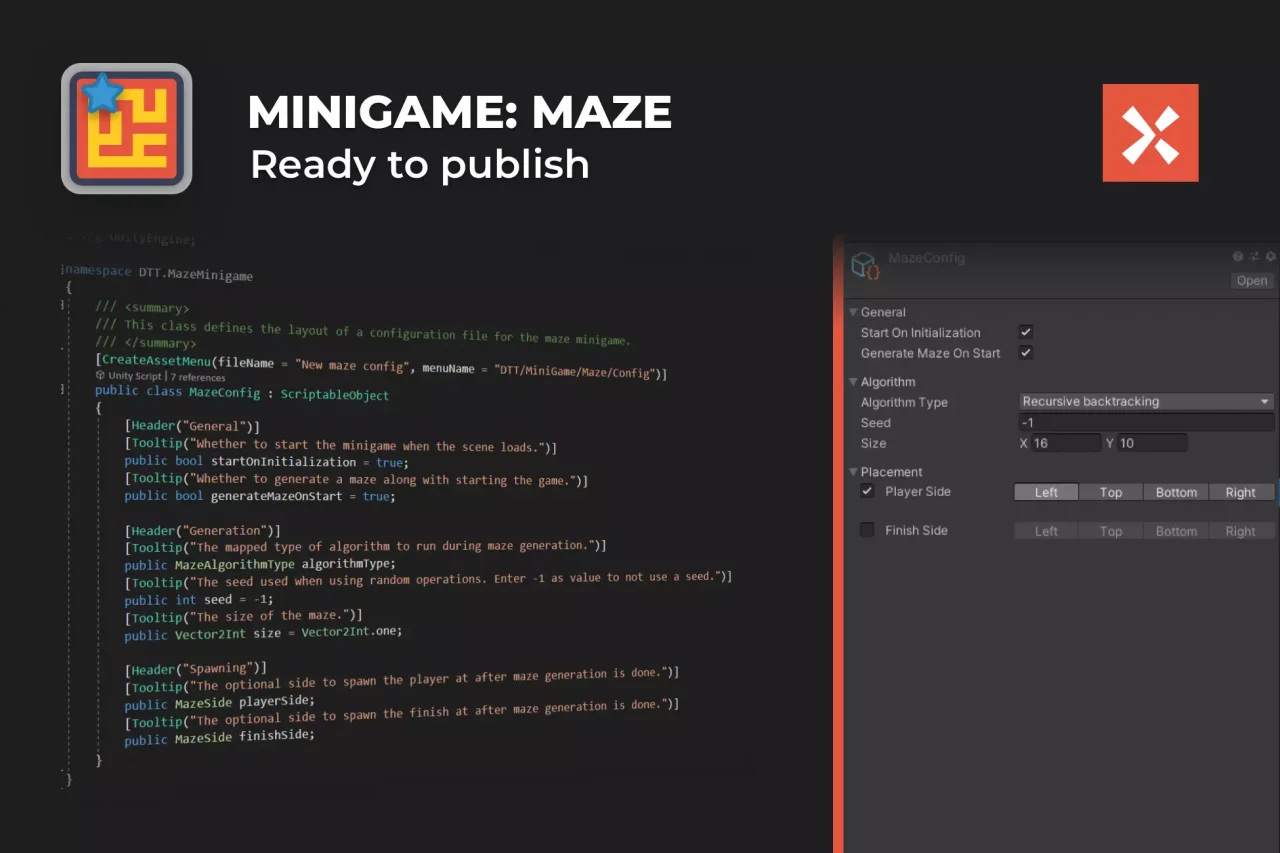Click the maze minigame app logo
1280x853 pixels.
point(127,128)
